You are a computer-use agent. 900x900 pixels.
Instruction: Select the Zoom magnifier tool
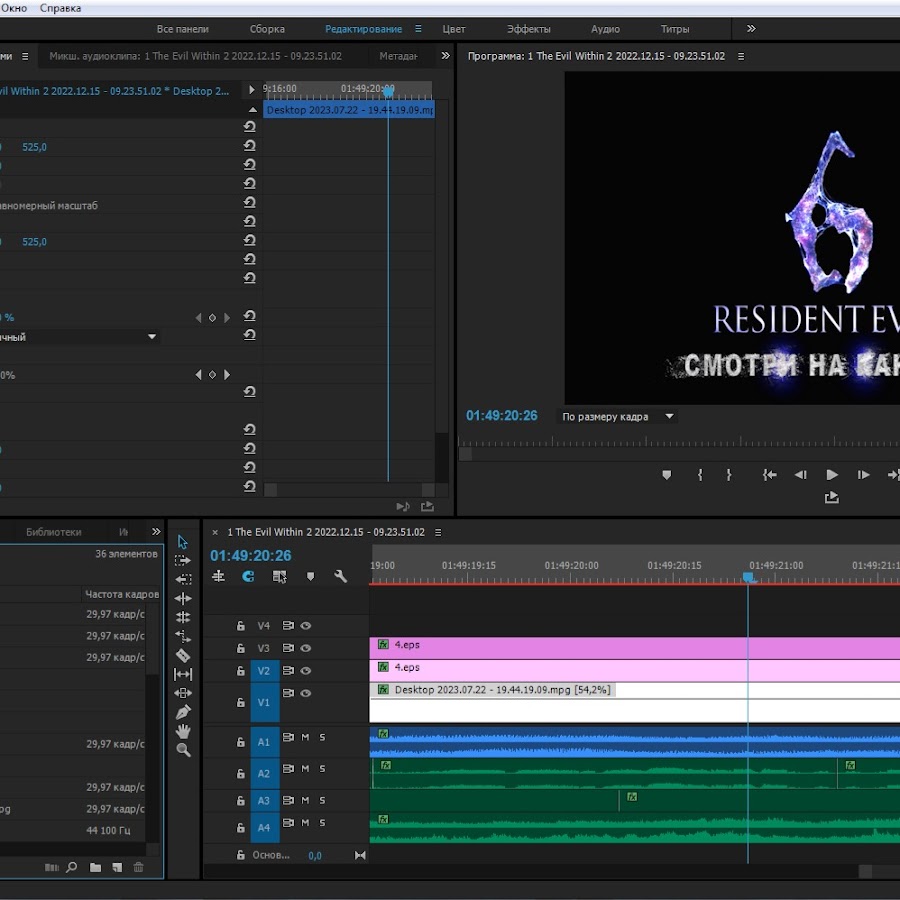(x=183, y=750)
